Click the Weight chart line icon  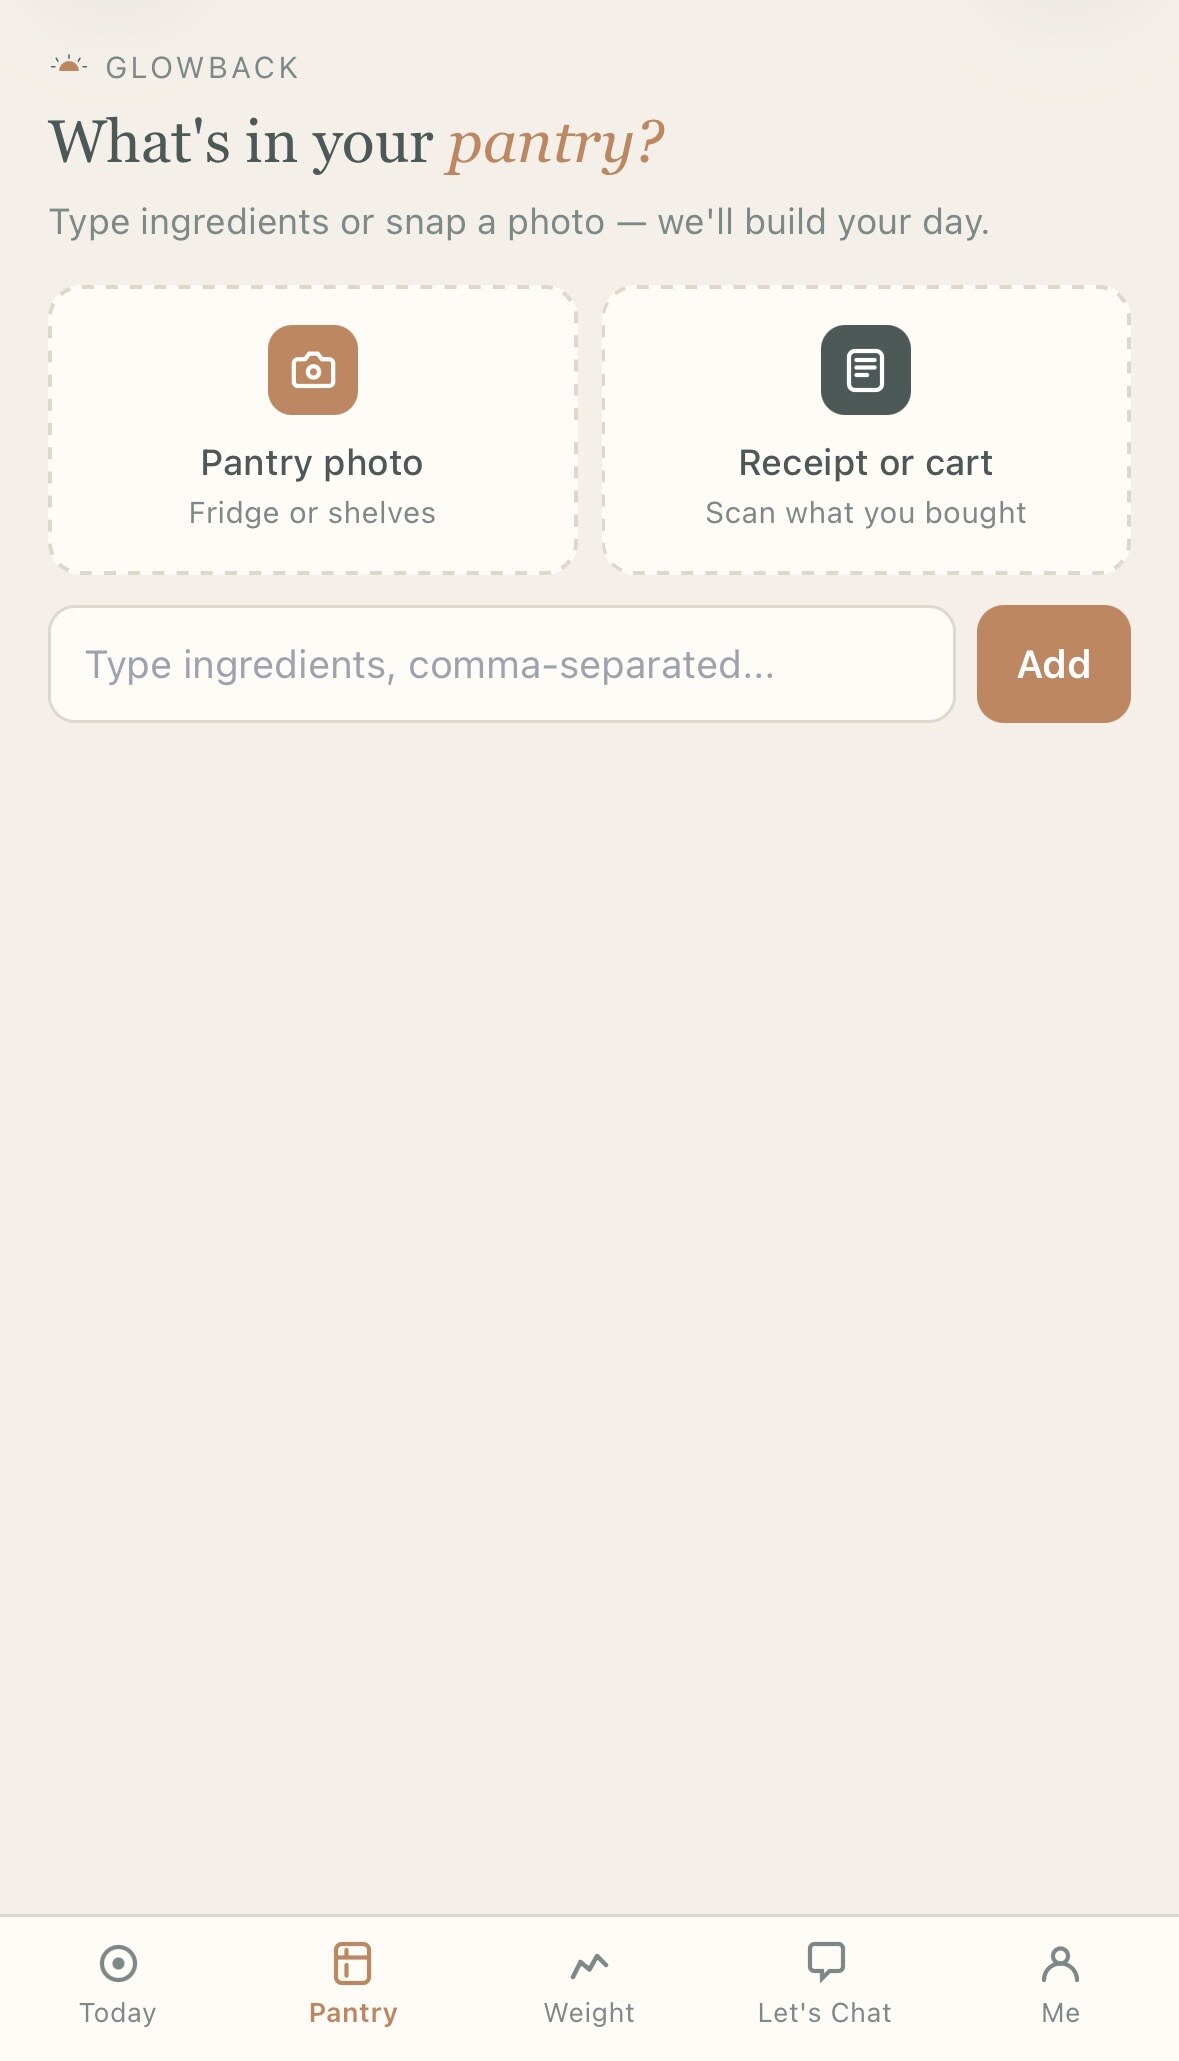point(589,1965)
